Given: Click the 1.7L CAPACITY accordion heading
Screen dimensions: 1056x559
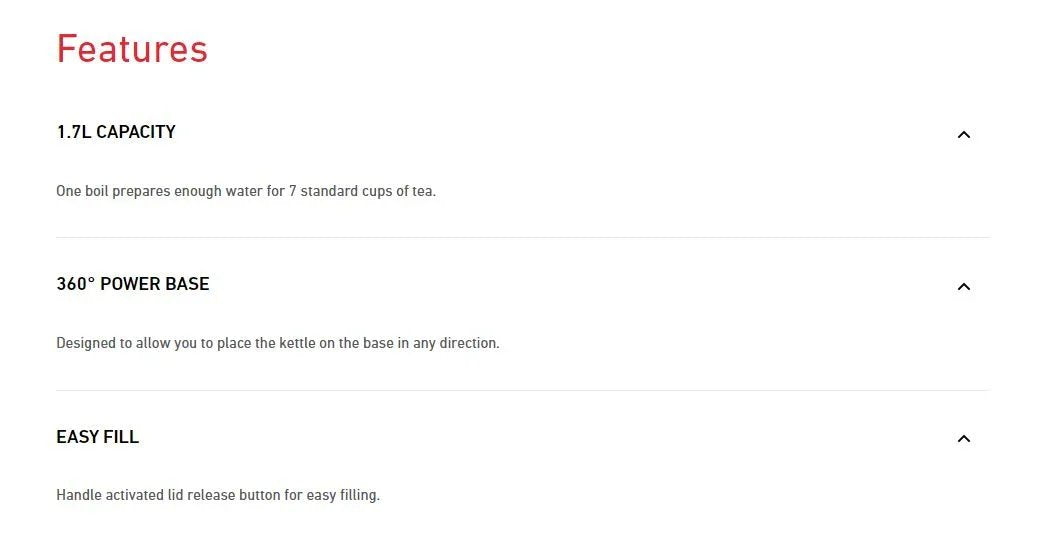Looking at the screenshot, I should point(116,132).
